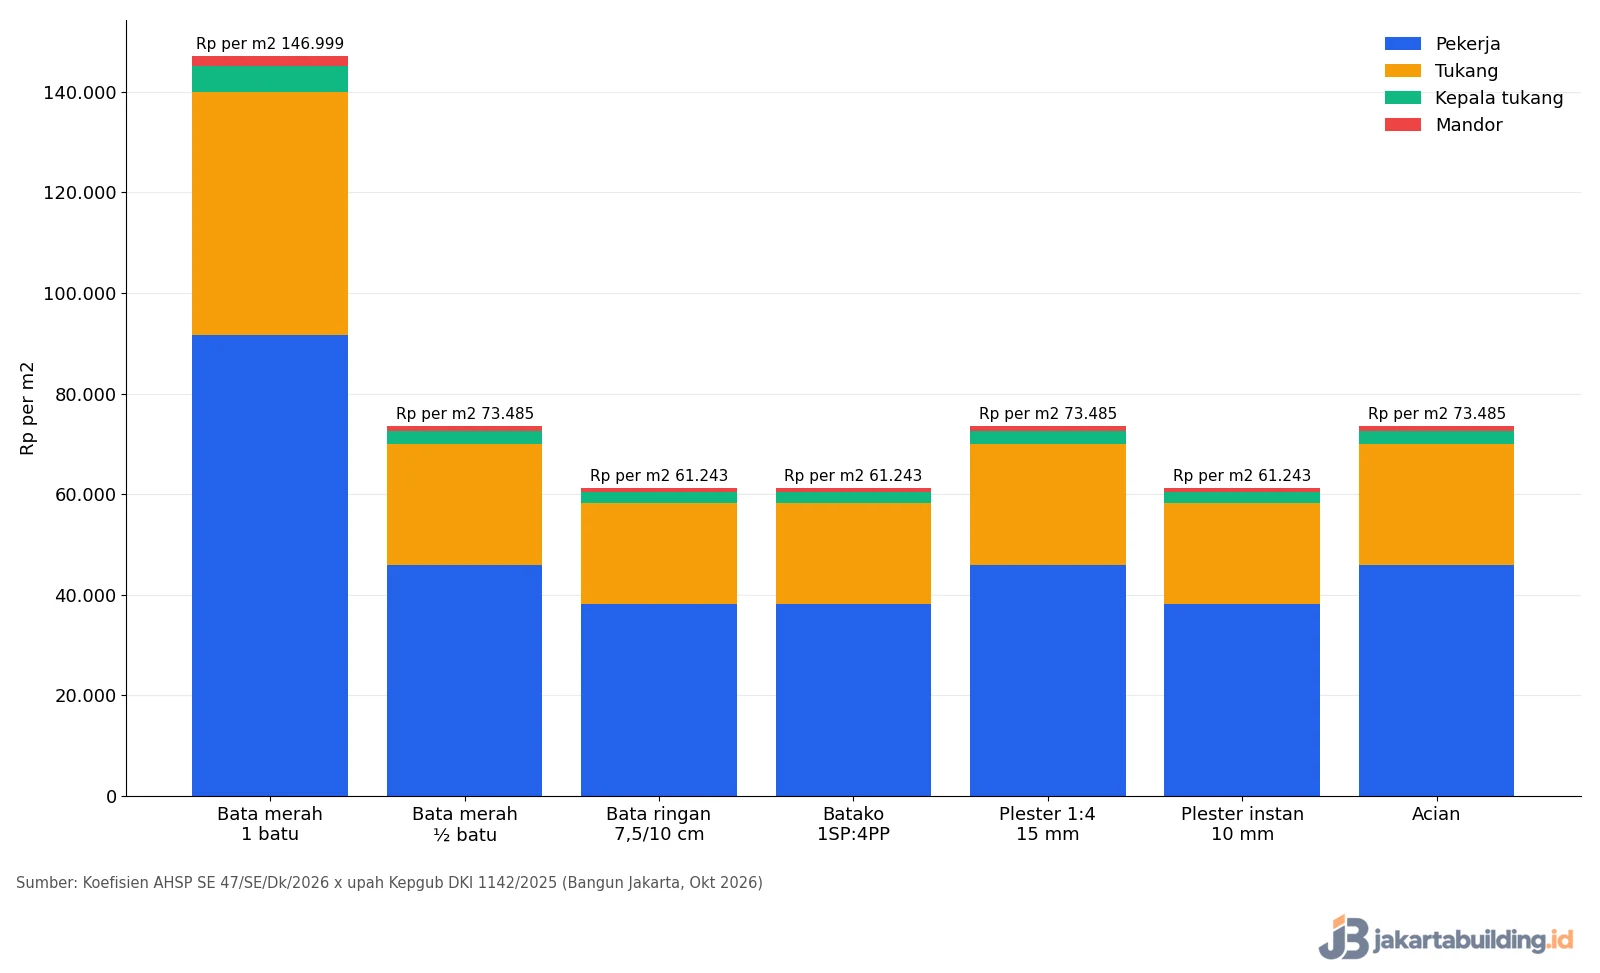
Task: Click the vertical Rp per m2 axis title
Action: [x=27, y=408]
